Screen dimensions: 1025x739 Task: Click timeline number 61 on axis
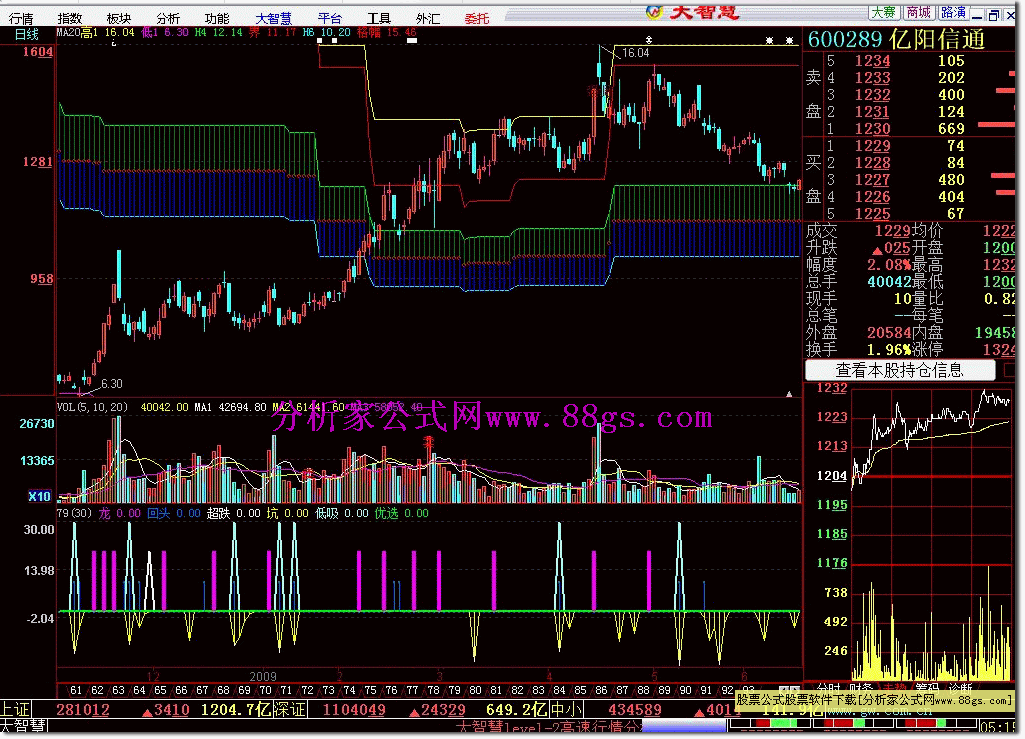[76, 690]
